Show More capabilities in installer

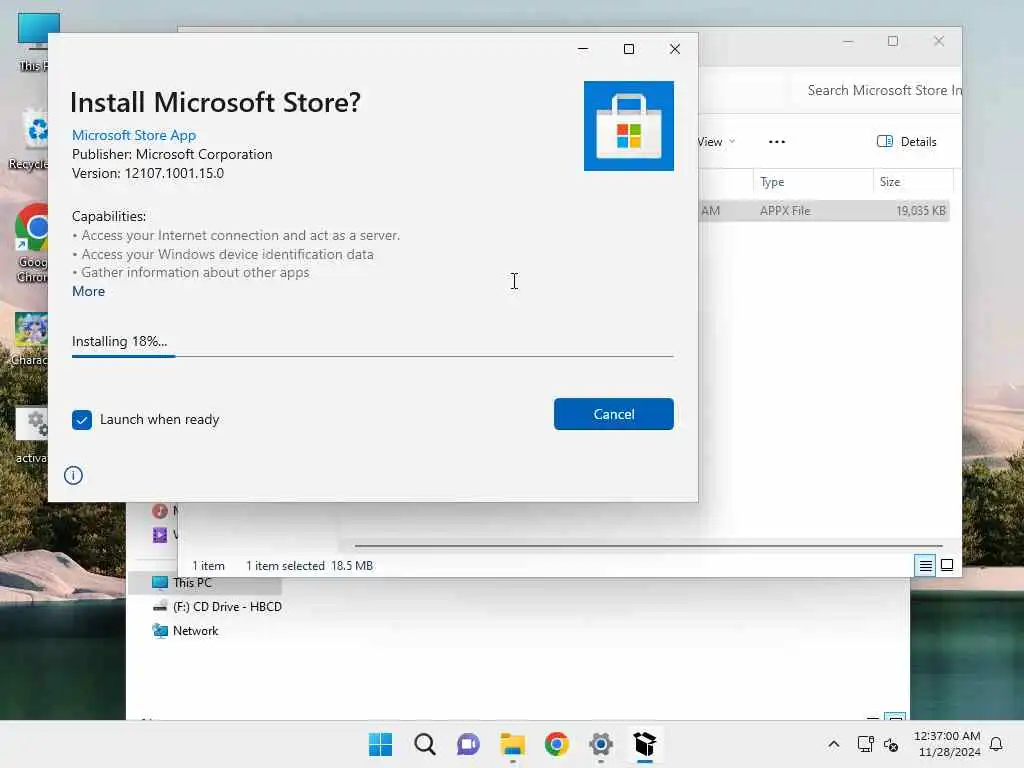pyautogui.click(x=88, y=291)
